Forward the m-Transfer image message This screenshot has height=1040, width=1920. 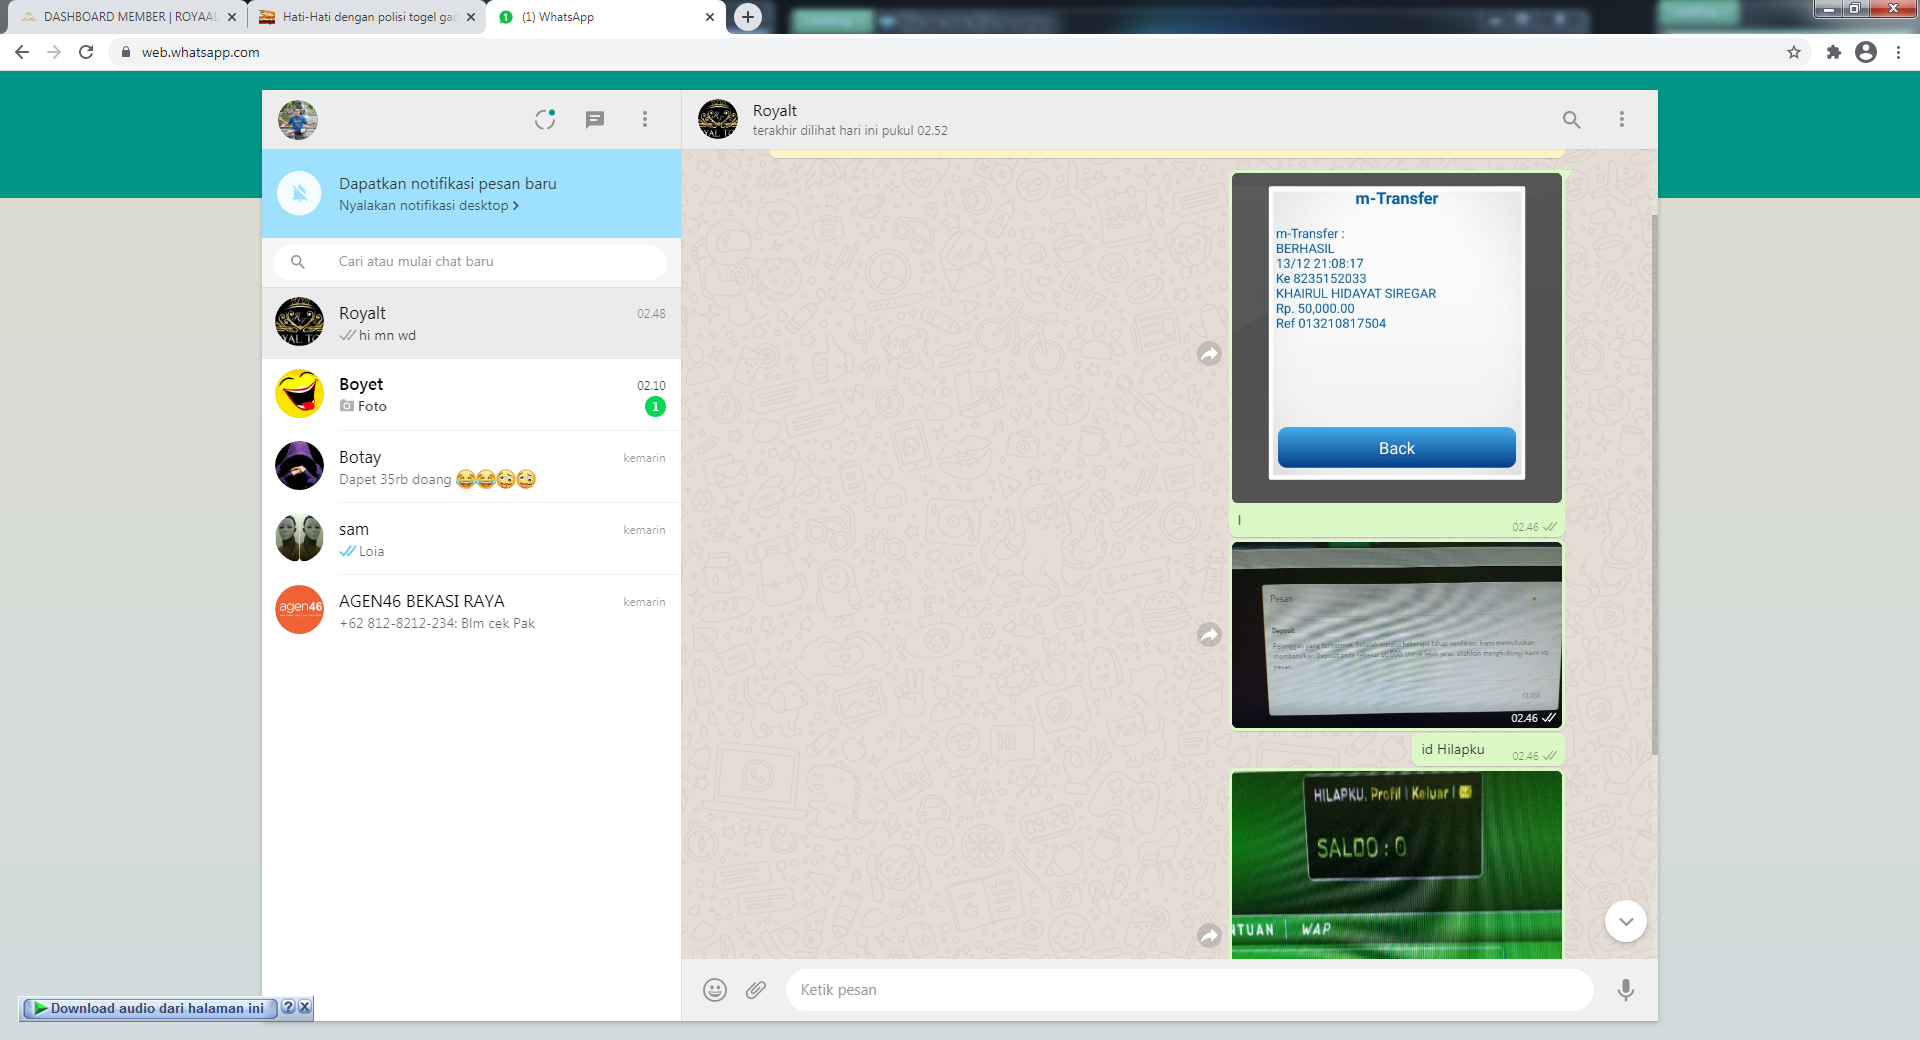(1209, 353)
